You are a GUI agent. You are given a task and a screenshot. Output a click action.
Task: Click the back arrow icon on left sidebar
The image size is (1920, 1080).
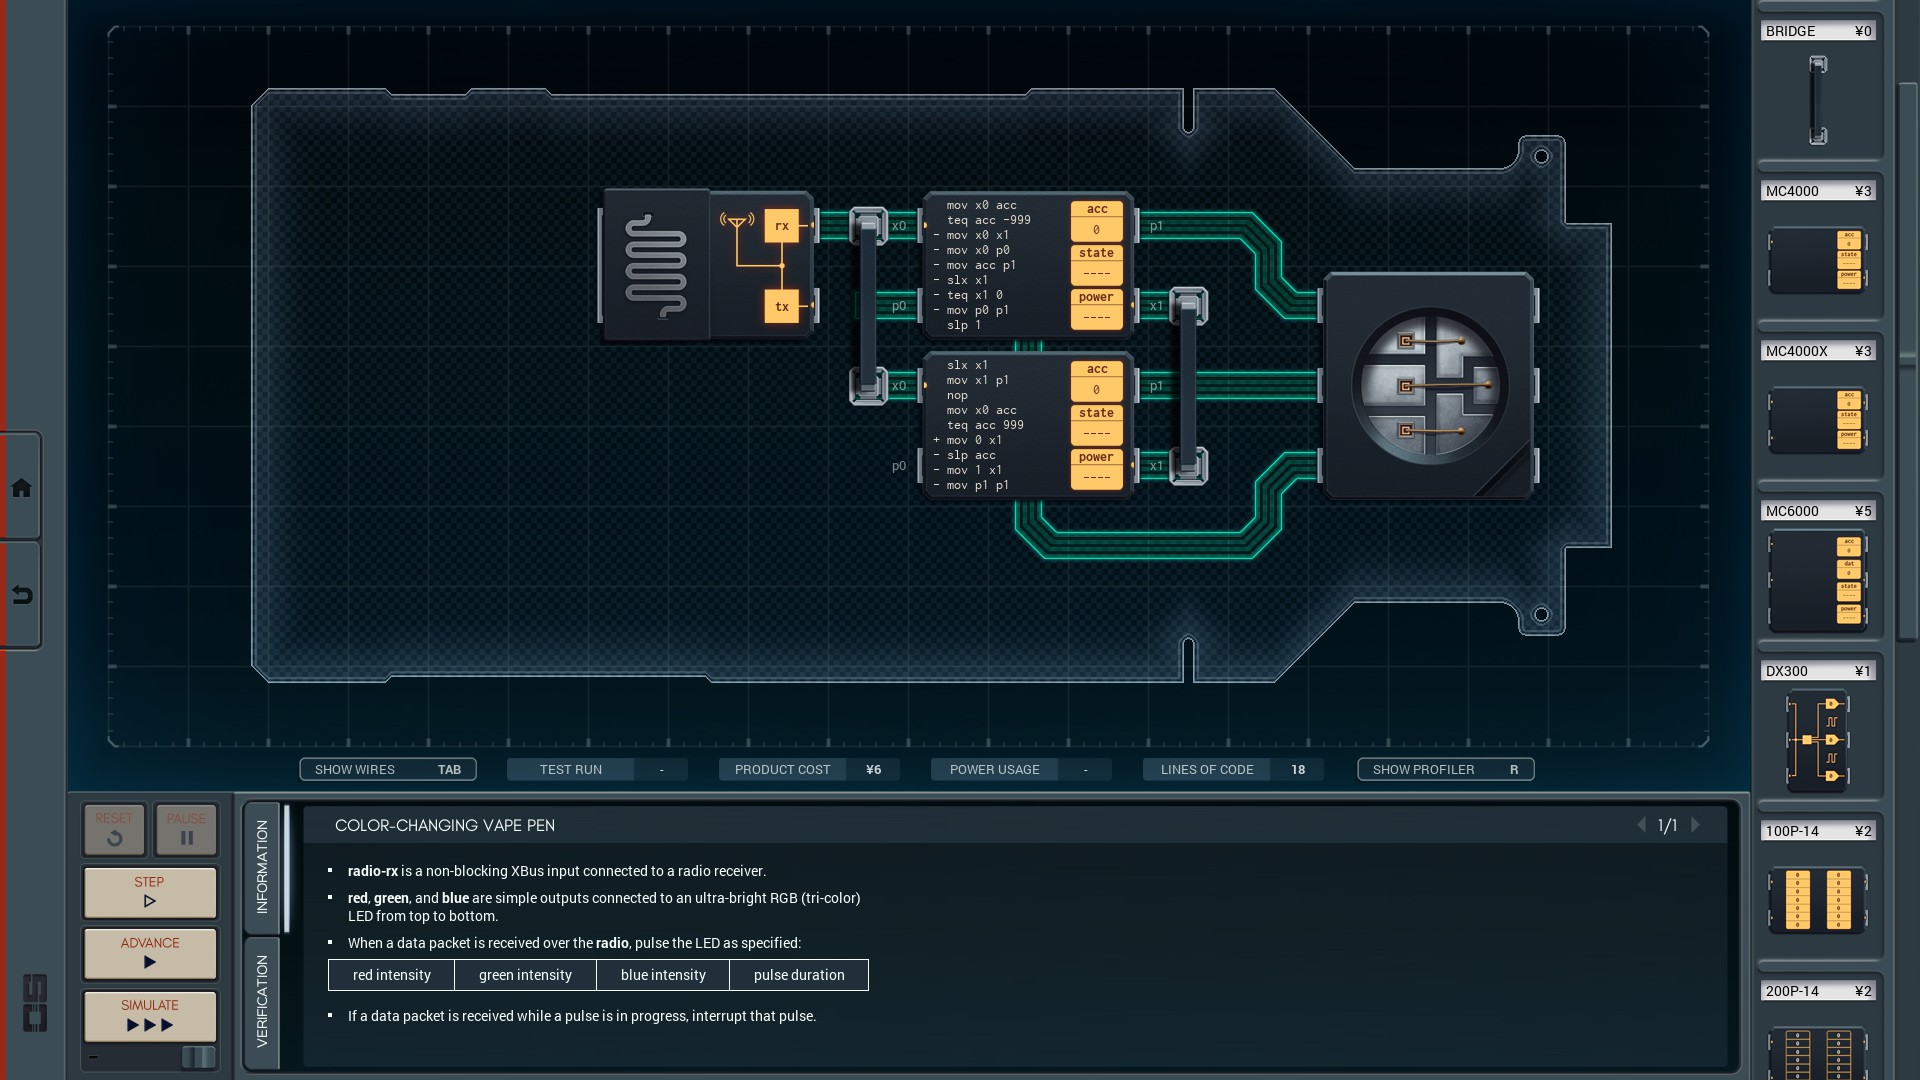(x=21, y=595)
